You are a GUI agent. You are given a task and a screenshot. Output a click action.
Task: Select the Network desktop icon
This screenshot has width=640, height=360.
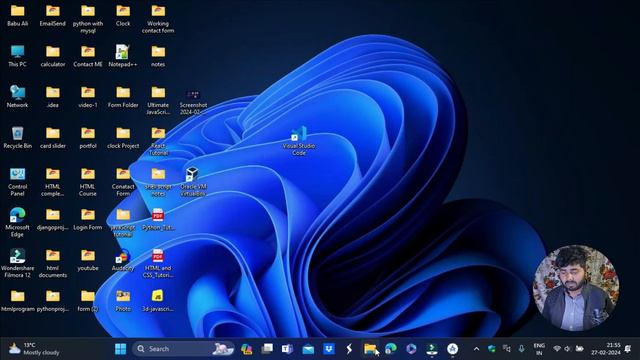pyautogui.click(x=17, y=97)
